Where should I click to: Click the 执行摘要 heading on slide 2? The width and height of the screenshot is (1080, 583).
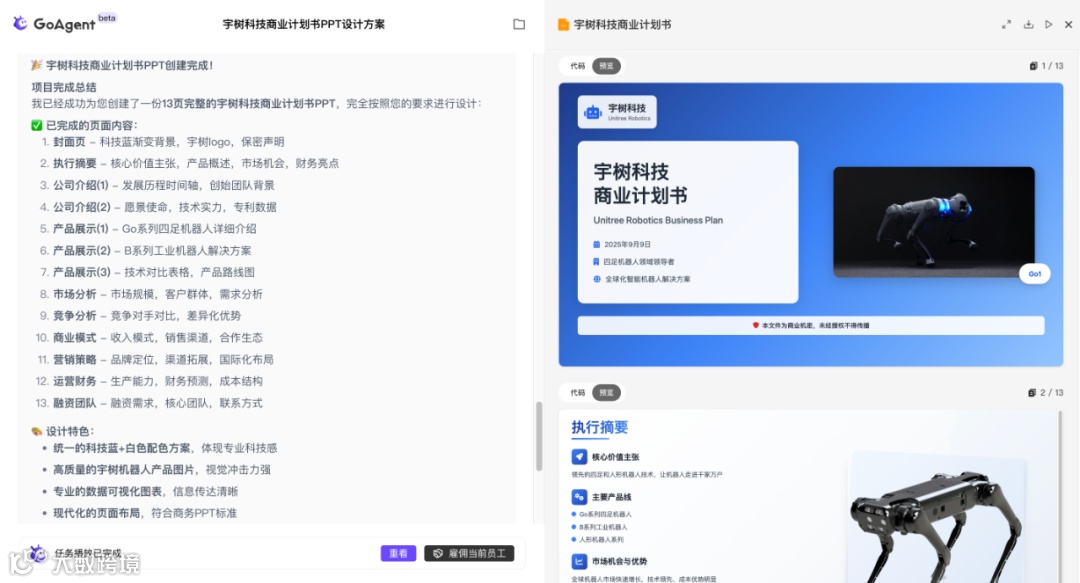point(600,427)
